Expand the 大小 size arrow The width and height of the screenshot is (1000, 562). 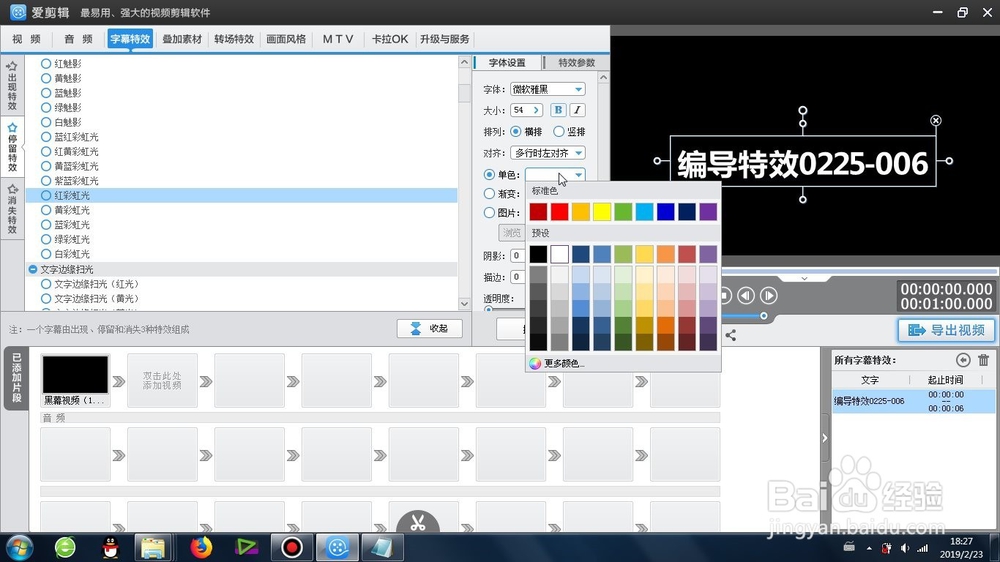536,110
